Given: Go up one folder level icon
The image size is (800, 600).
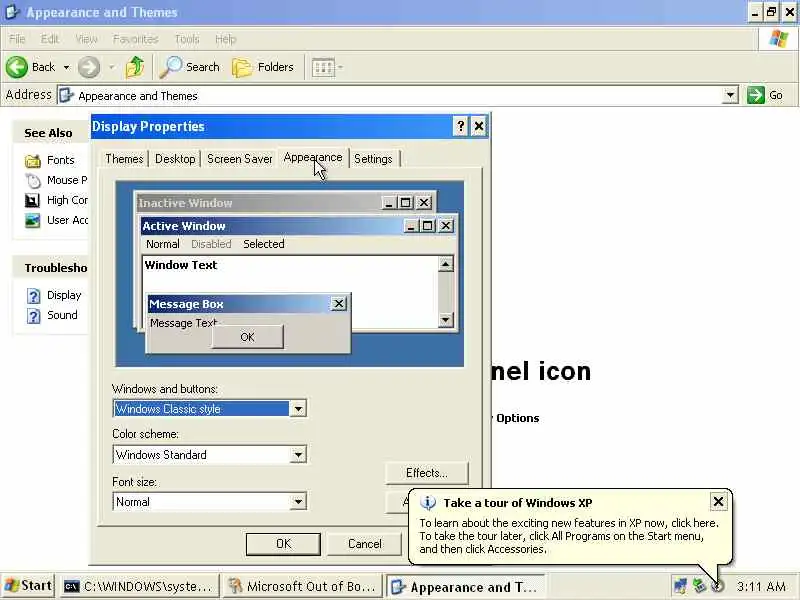Looking at the screenshot, I should [135, 67].
